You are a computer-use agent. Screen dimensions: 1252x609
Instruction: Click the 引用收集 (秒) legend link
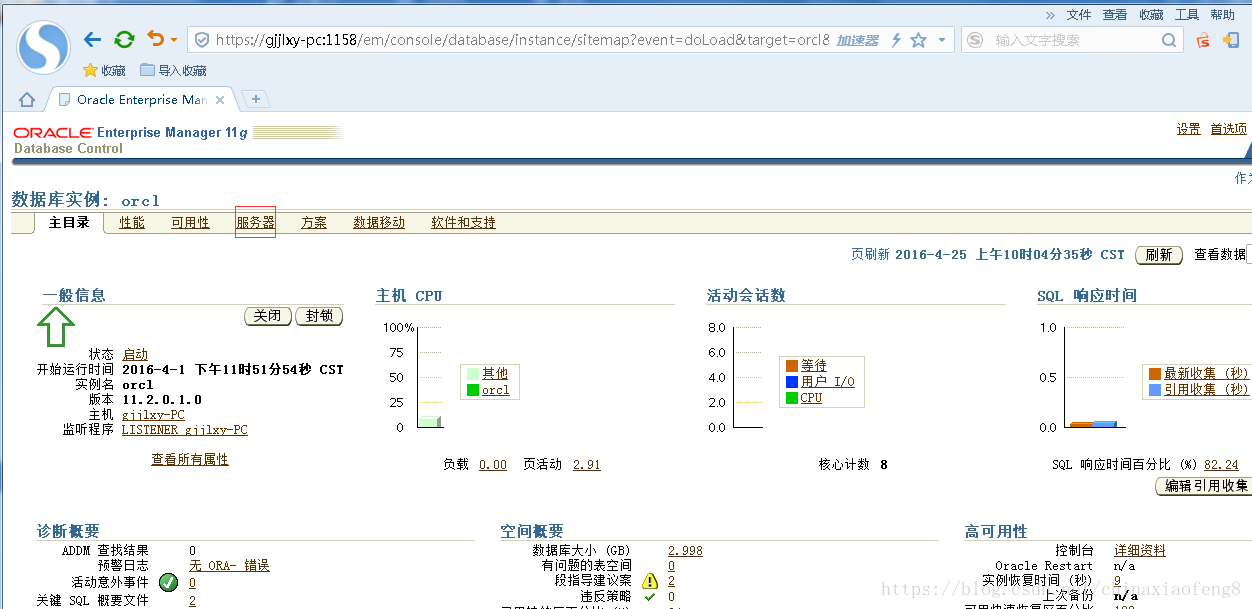[x=1206, y=390]
